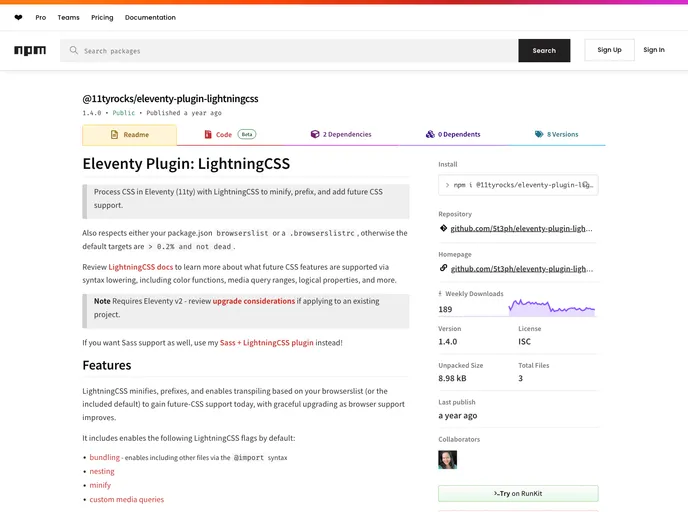The image size is (688, 512).
Task: Click the Readme file icon
Action: pyautogui.click(x=115, y=135)
